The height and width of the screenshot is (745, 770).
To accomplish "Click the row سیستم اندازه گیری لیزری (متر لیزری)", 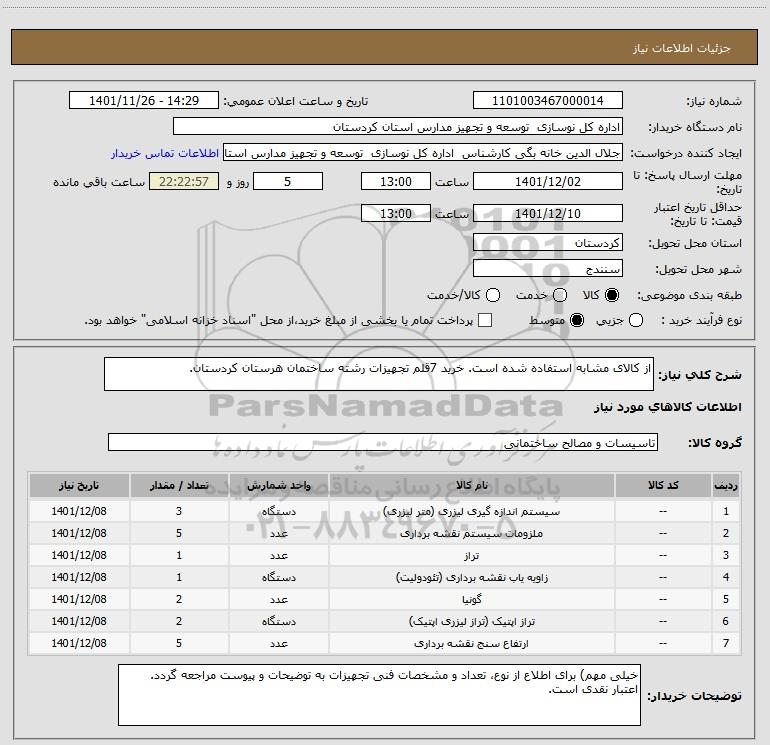I will tap(385, 511).
